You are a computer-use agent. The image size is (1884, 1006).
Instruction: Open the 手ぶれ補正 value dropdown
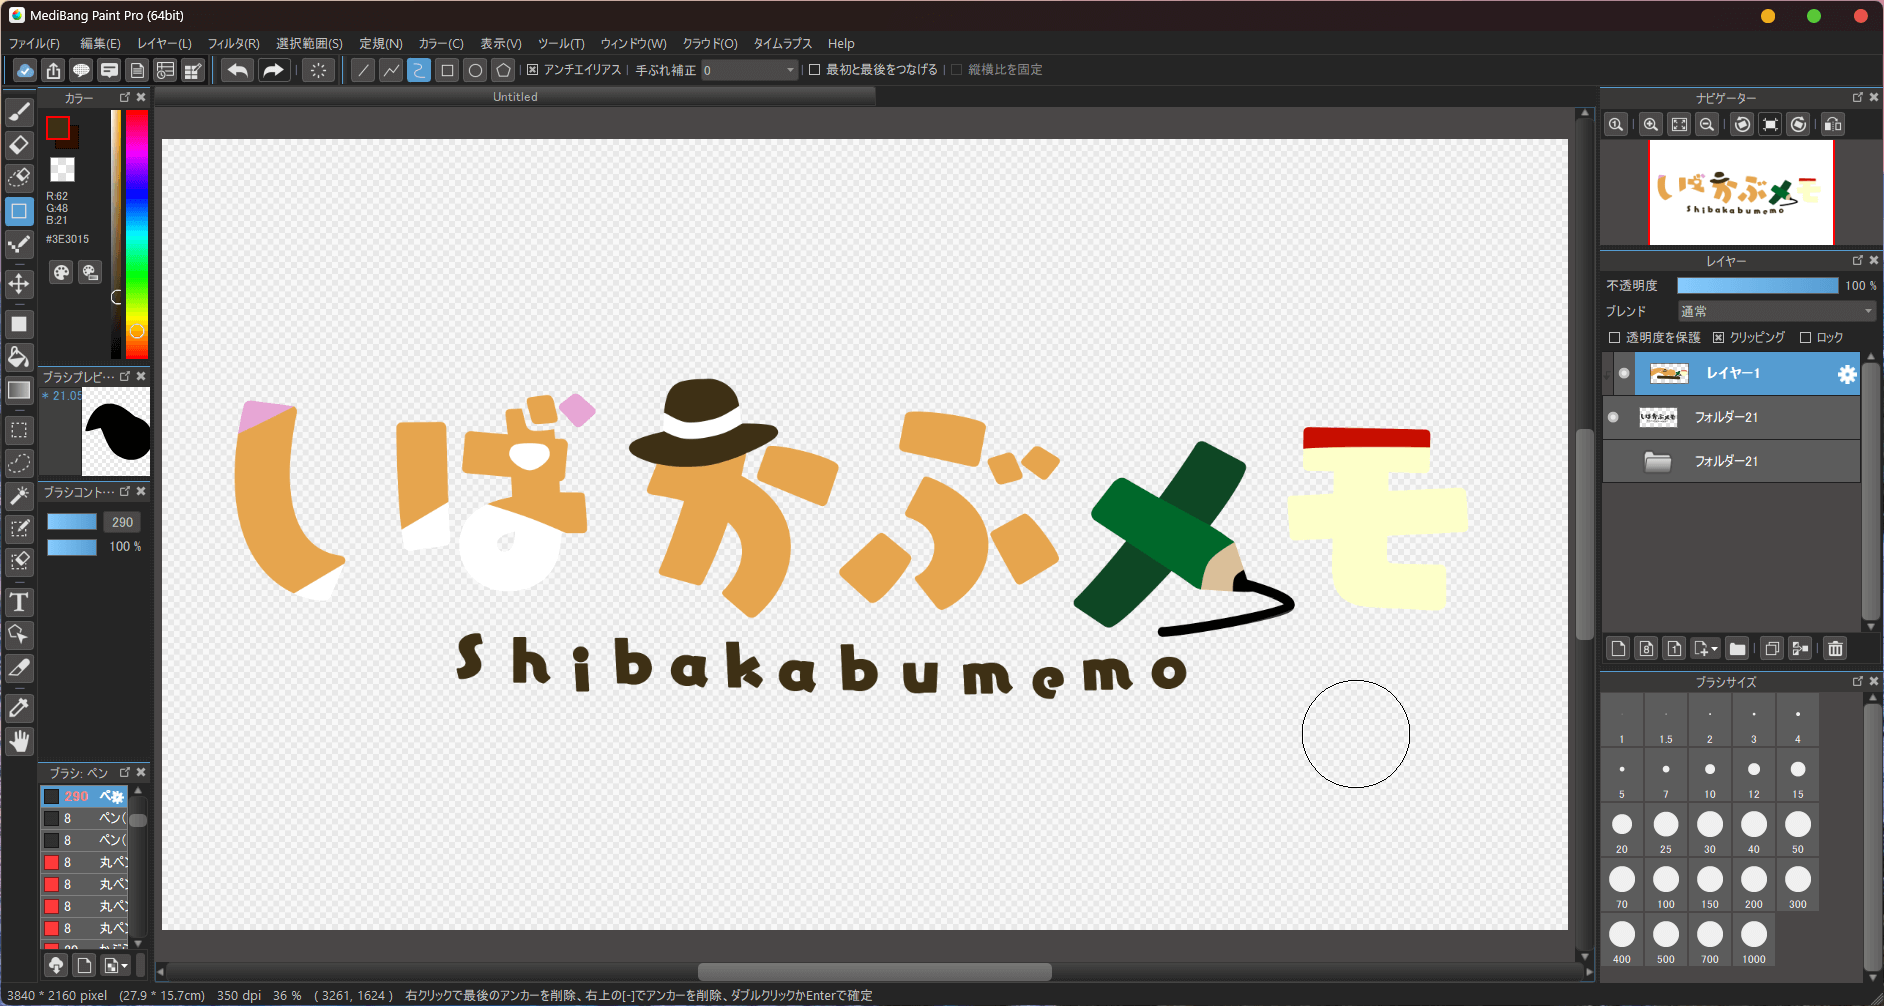(x=790, y=70)
